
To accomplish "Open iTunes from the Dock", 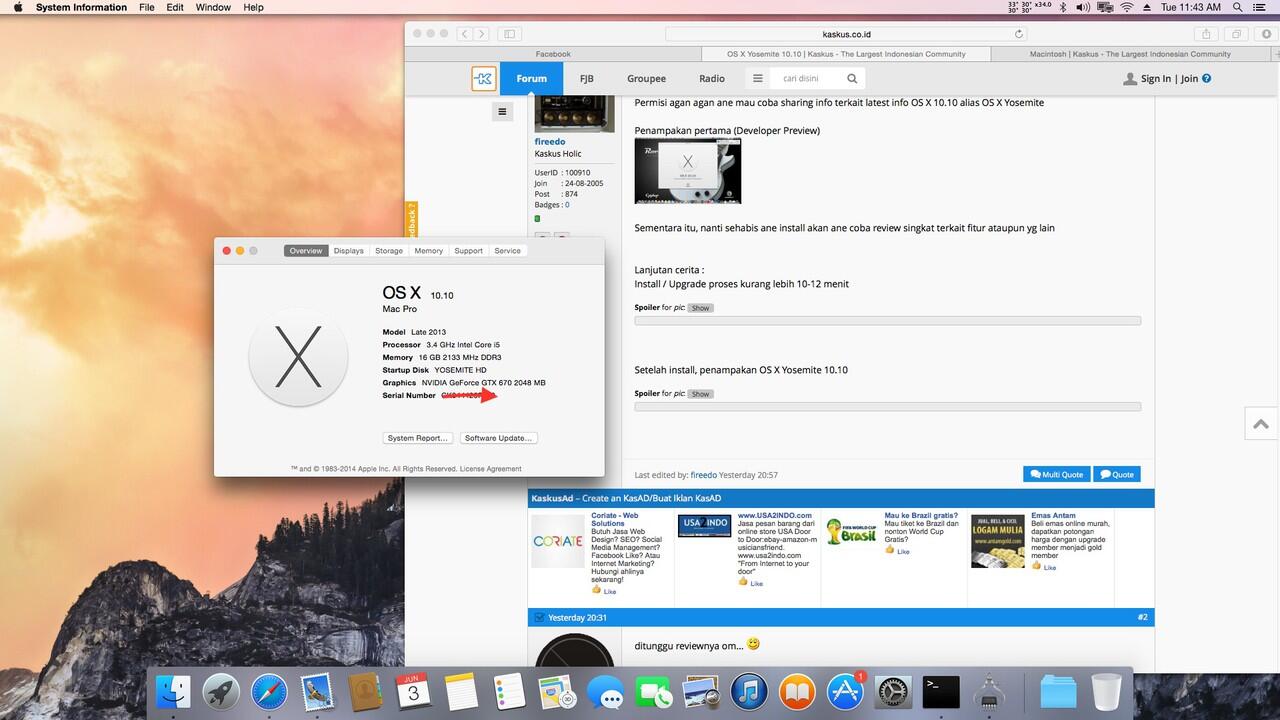I will point(749,692).
